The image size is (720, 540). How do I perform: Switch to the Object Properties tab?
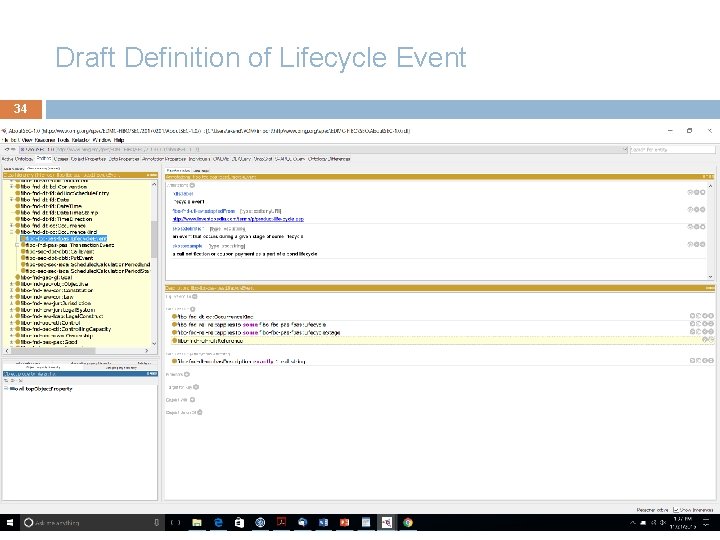(x=88, y=159)
